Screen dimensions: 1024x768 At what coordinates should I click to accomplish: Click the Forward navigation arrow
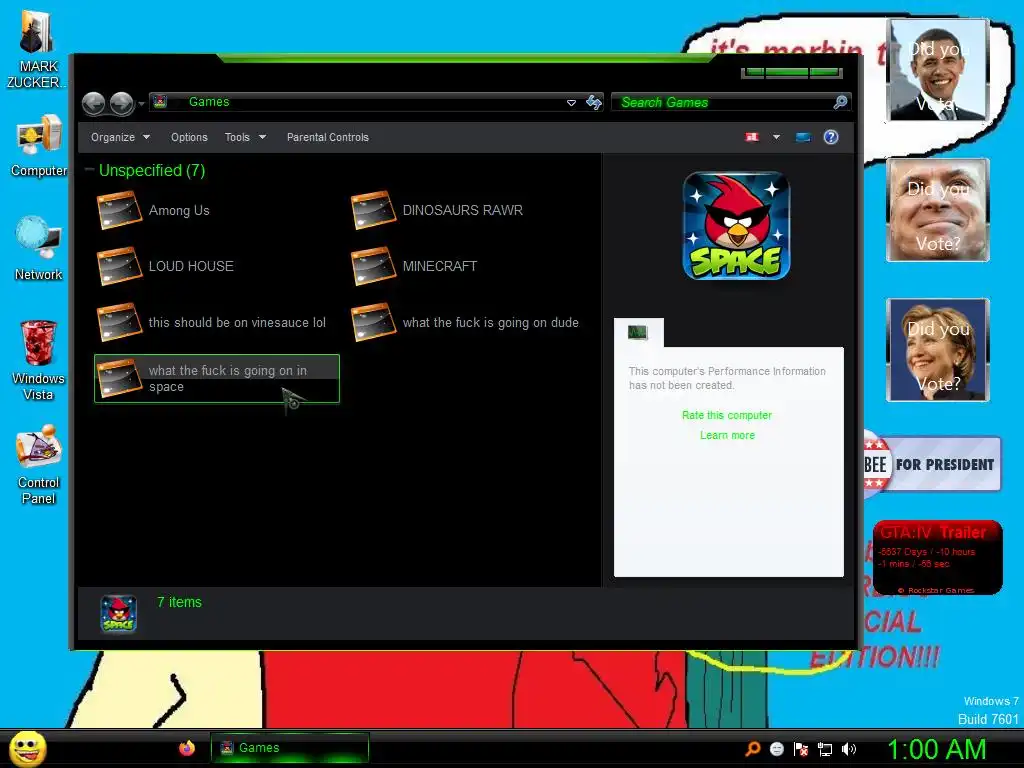coord(121,103)
